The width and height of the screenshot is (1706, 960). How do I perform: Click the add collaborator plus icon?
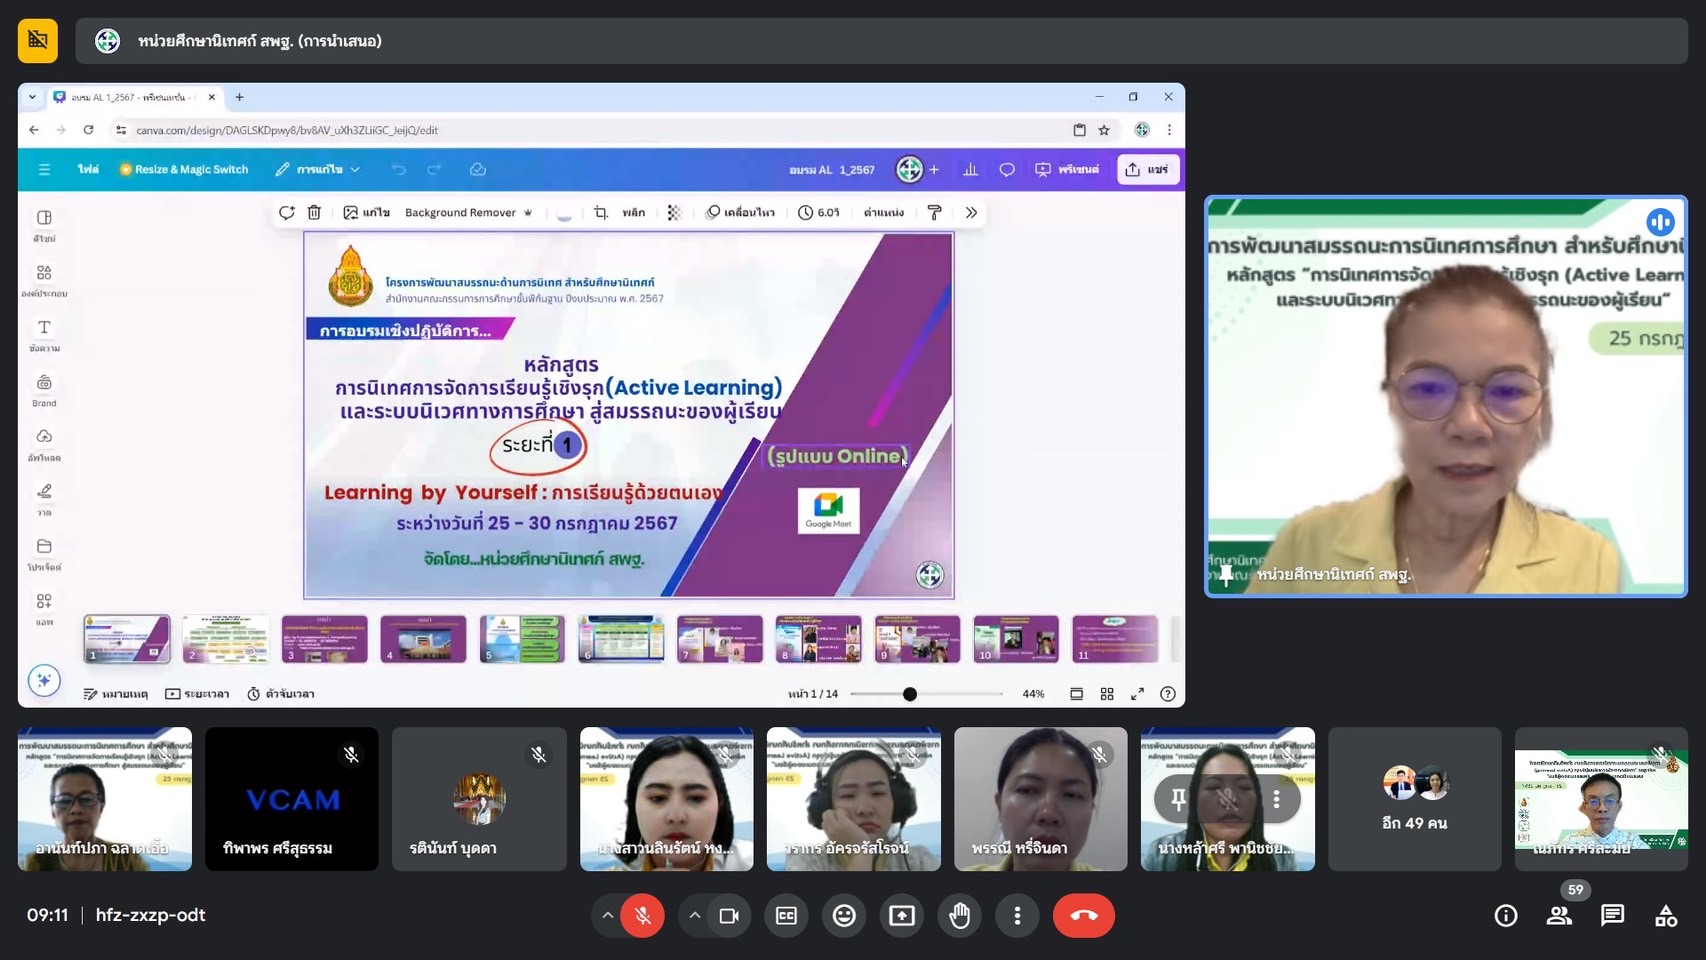934,170
